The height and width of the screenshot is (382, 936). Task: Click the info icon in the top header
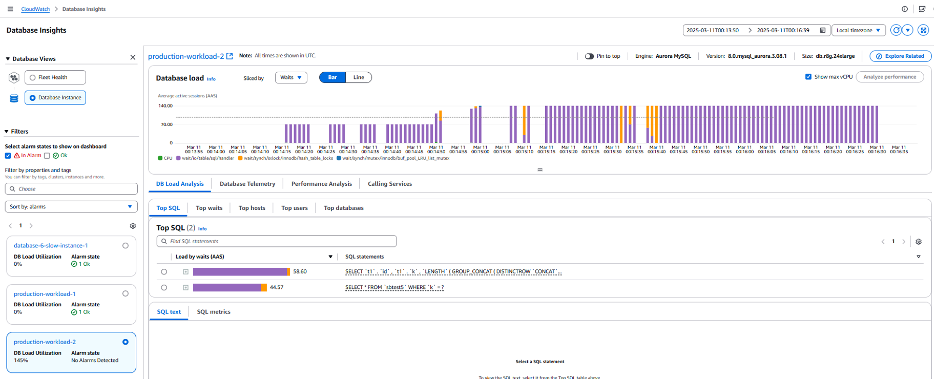(x=905, y=9)
